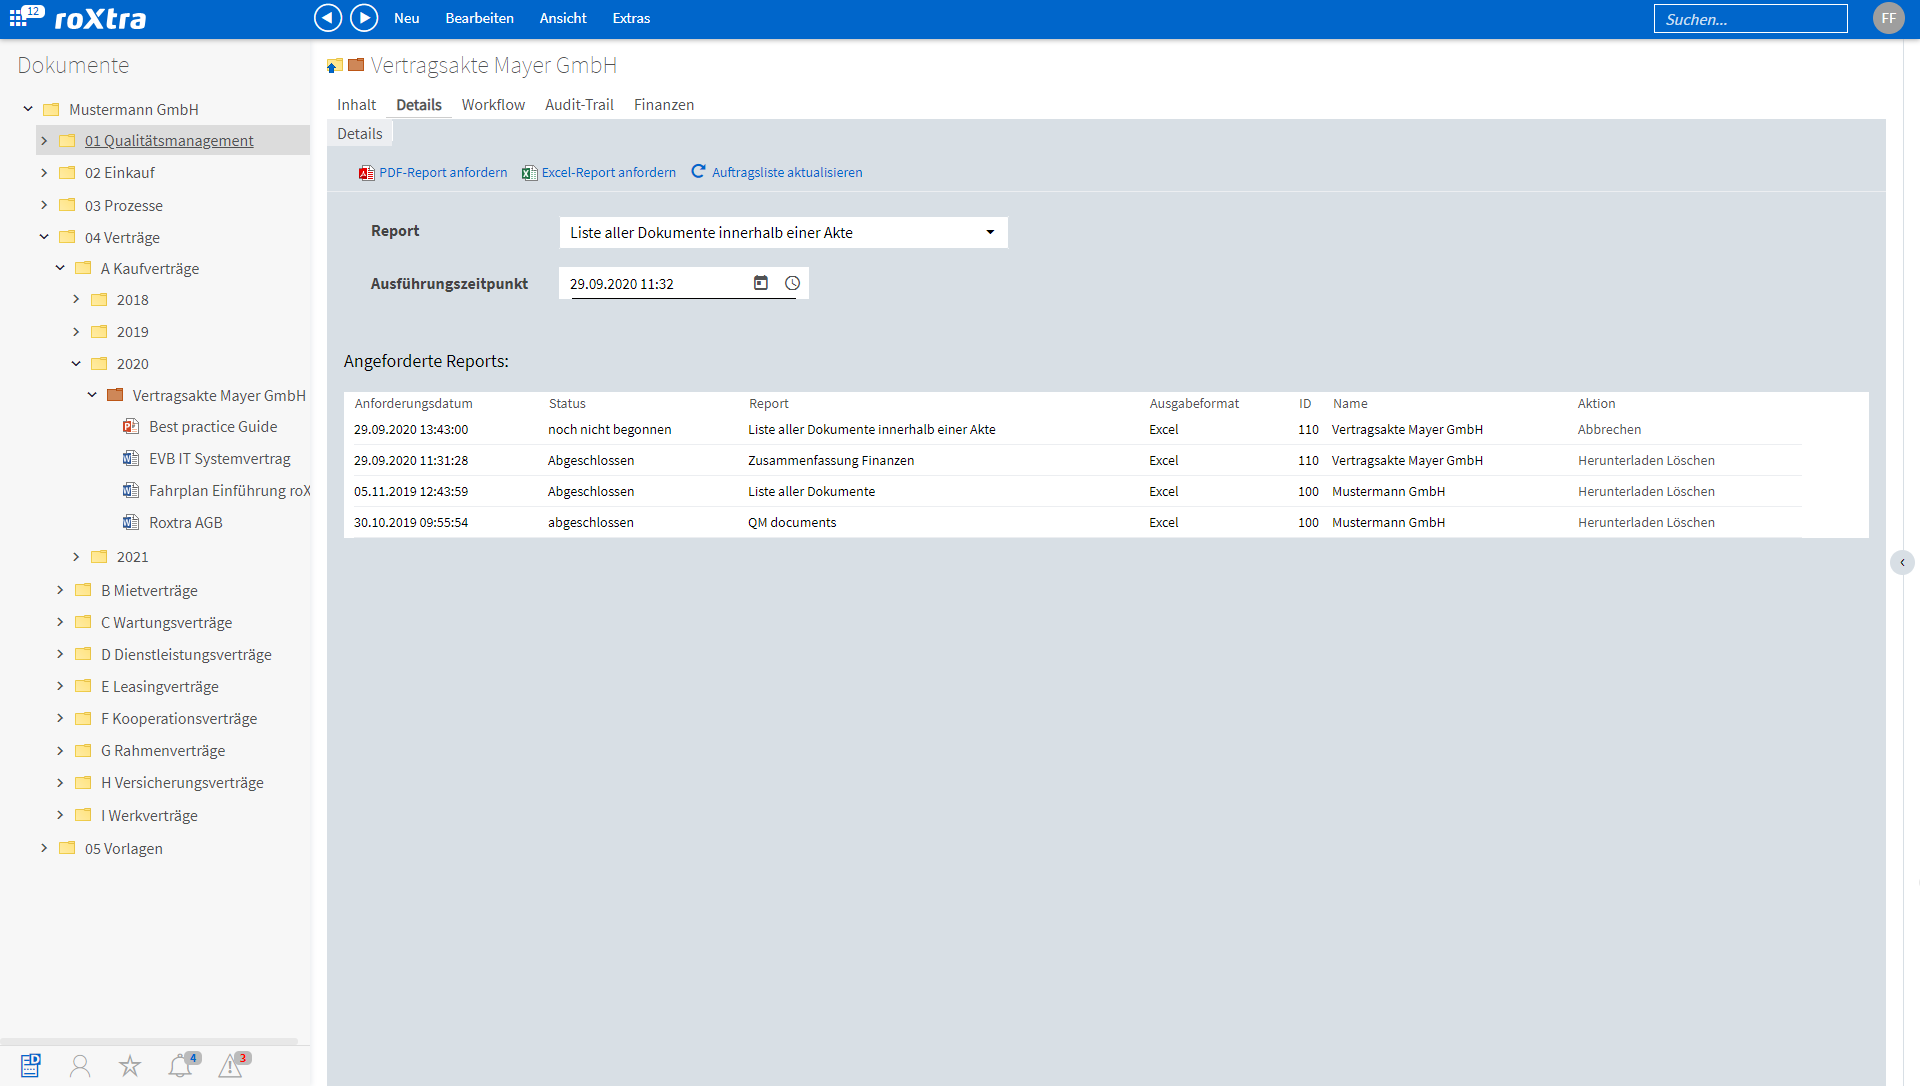
Task: Click Abbrechen for the pending report
Action: 1609,429
